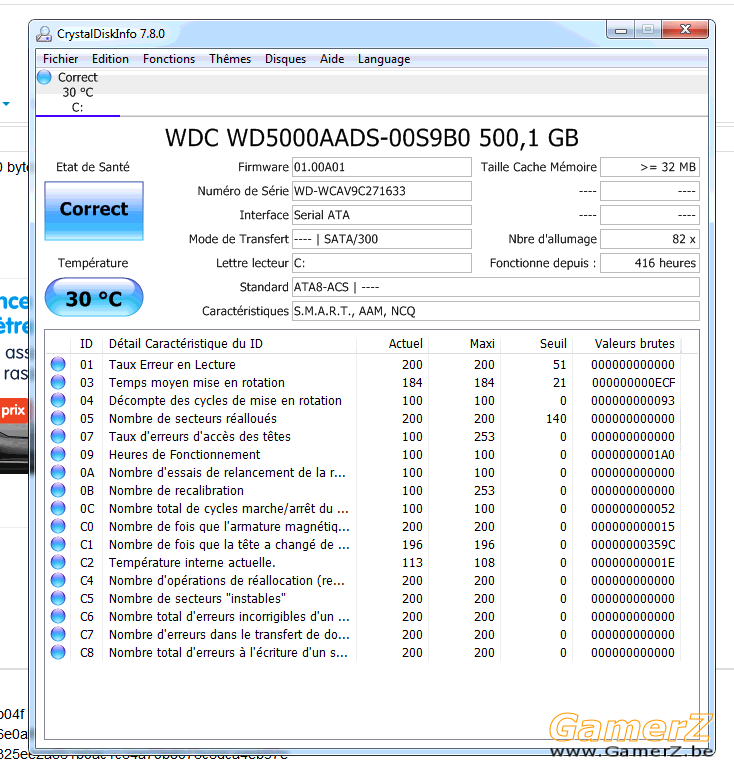
Task: Click the Seuil column header
Action: click(x=536, y=344)
